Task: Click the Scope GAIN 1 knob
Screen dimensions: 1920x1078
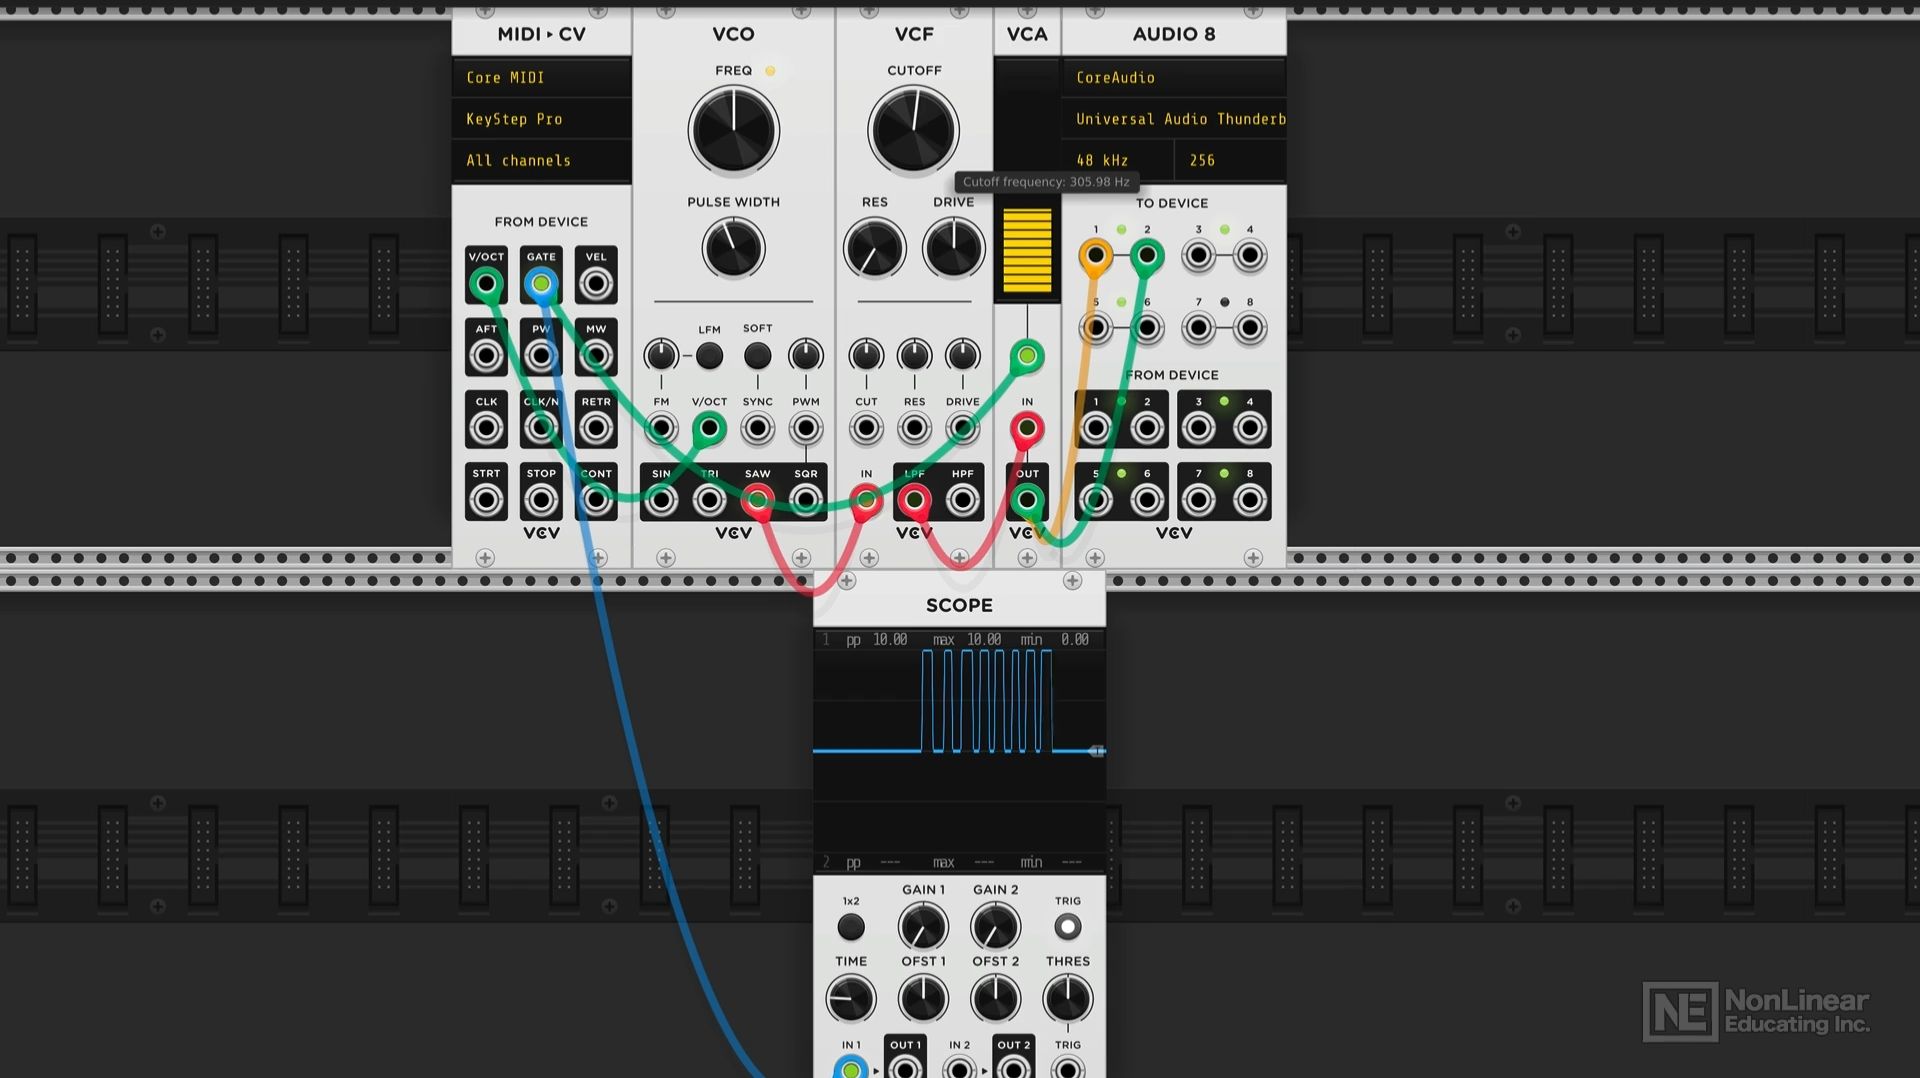Action: 923,927
